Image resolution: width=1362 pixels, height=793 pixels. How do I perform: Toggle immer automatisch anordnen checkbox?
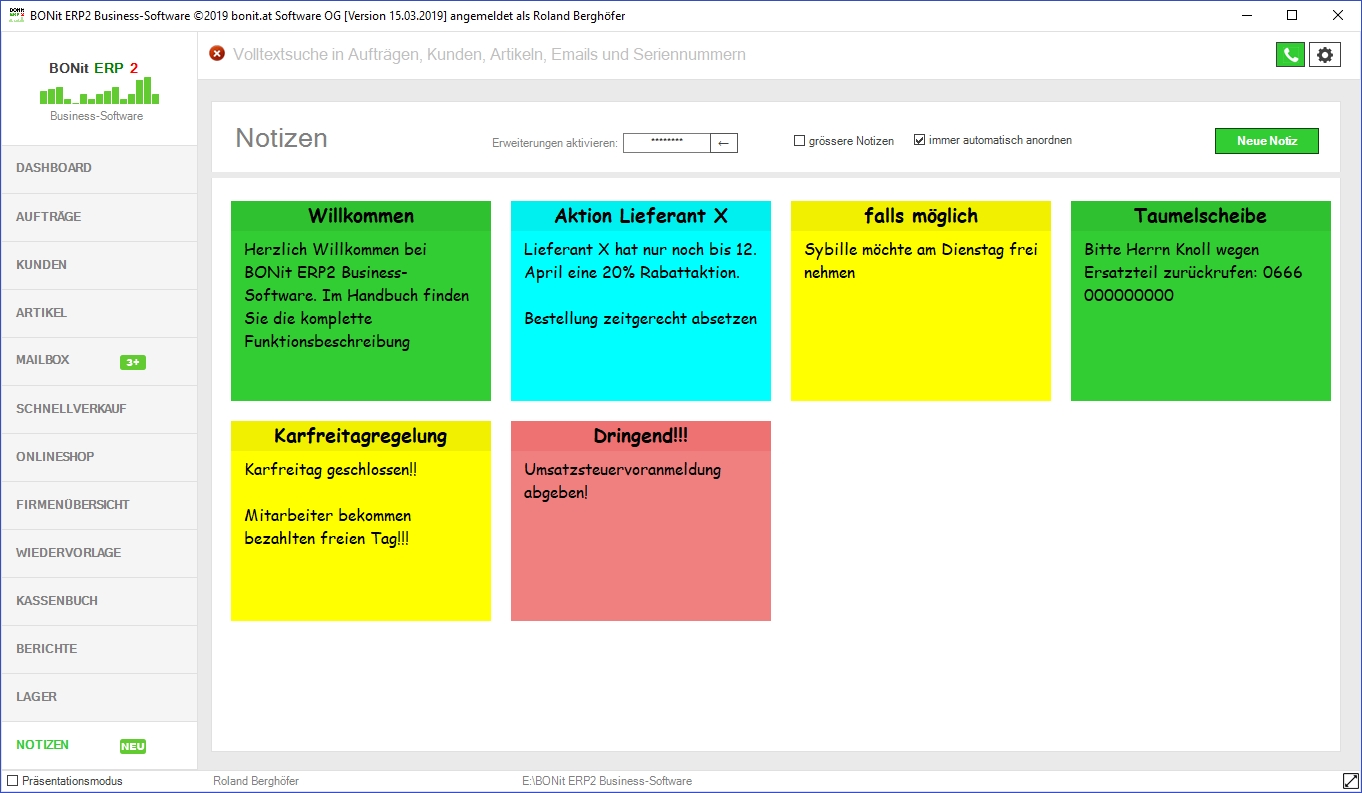pyautogui.click(x=919, y=141)
